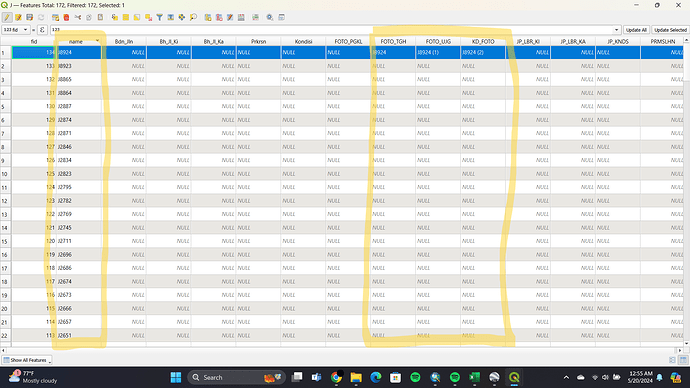Open the actions magnifier-gear icon

tap(270, 18)
